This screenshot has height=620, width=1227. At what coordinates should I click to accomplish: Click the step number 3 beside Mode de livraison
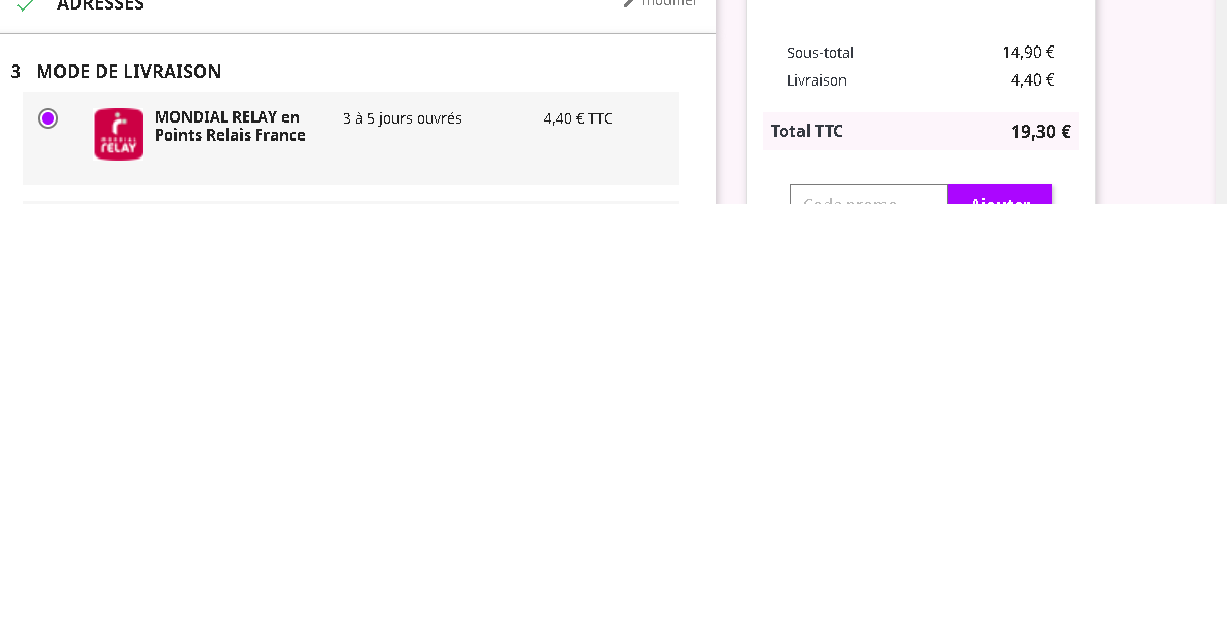pos(16,72)
